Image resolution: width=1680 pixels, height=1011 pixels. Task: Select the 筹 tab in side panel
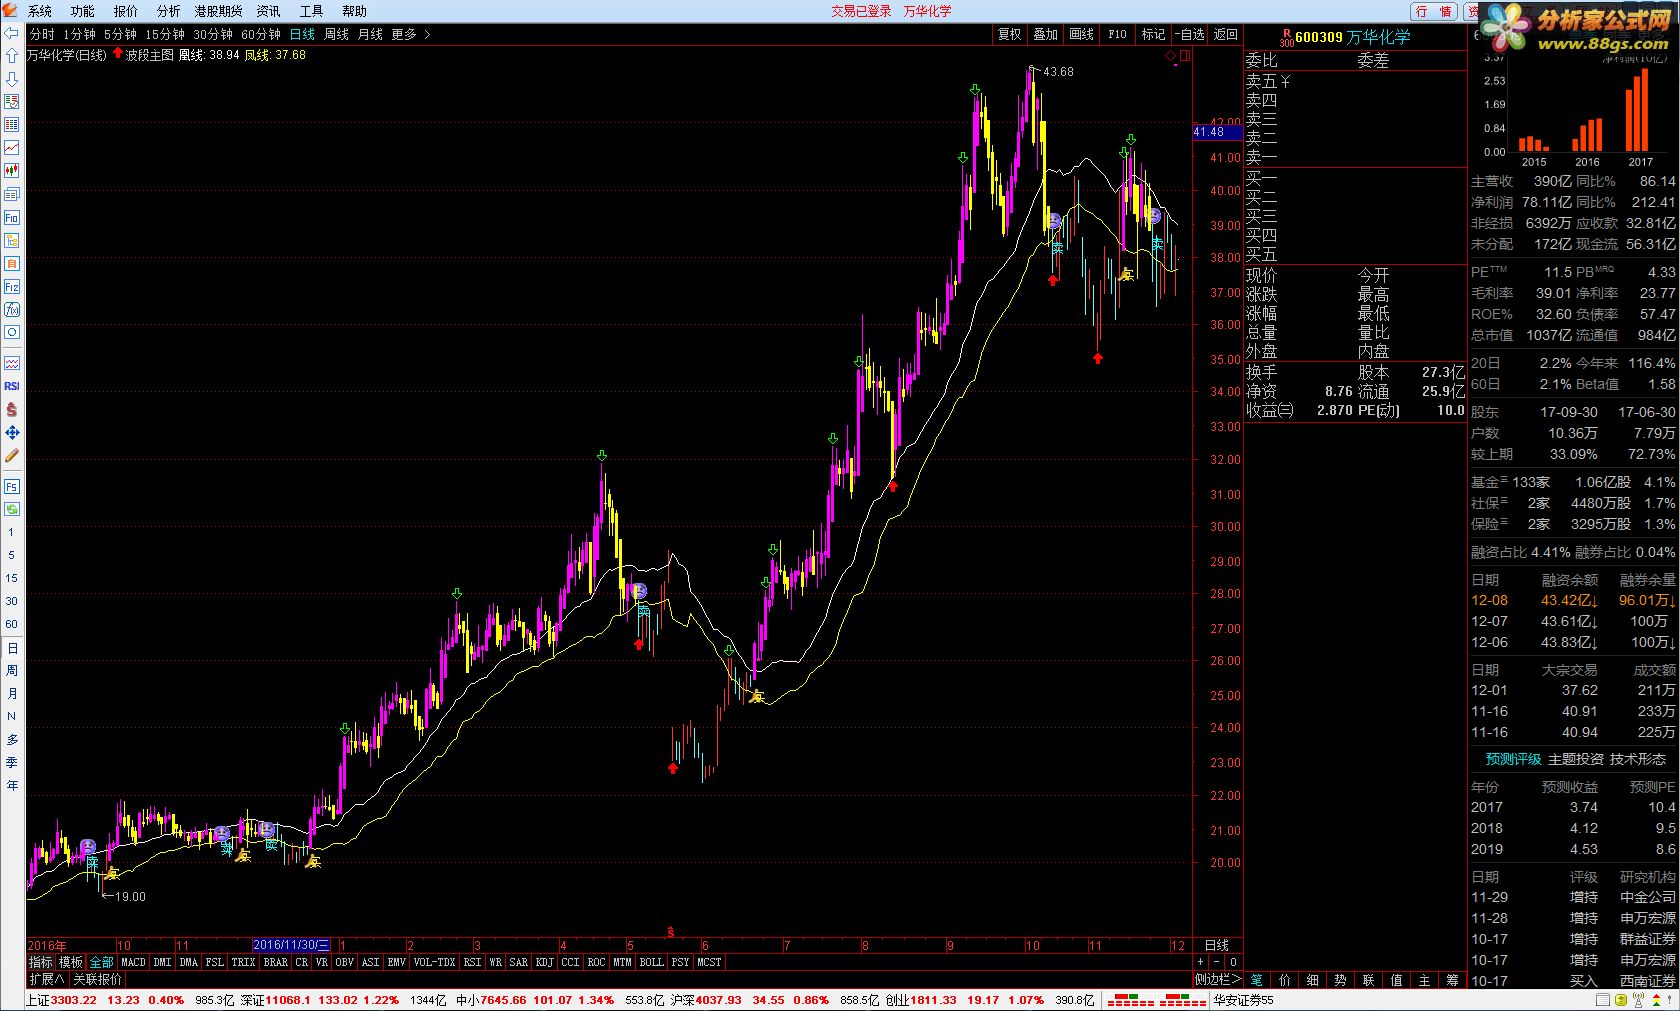click(1453, 980)
